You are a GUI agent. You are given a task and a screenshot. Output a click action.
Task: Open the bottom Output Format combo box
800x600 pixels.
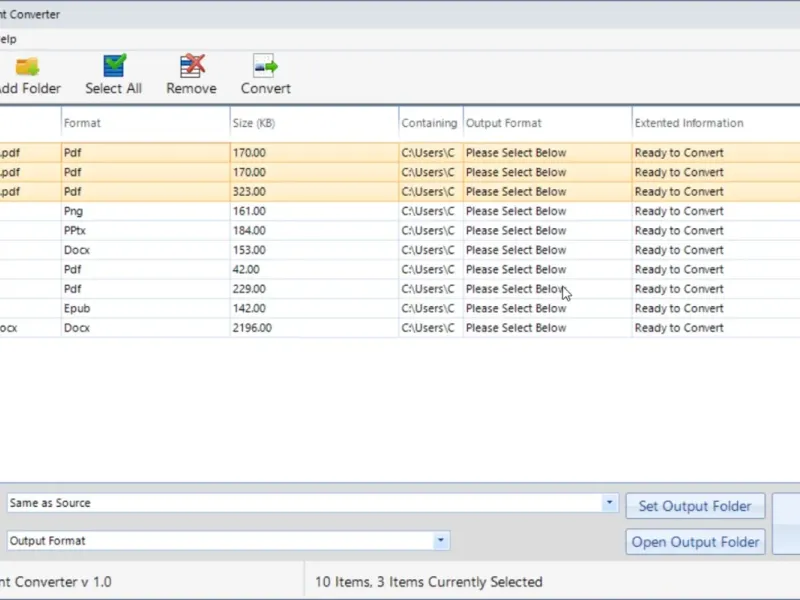tap(440, 541)
